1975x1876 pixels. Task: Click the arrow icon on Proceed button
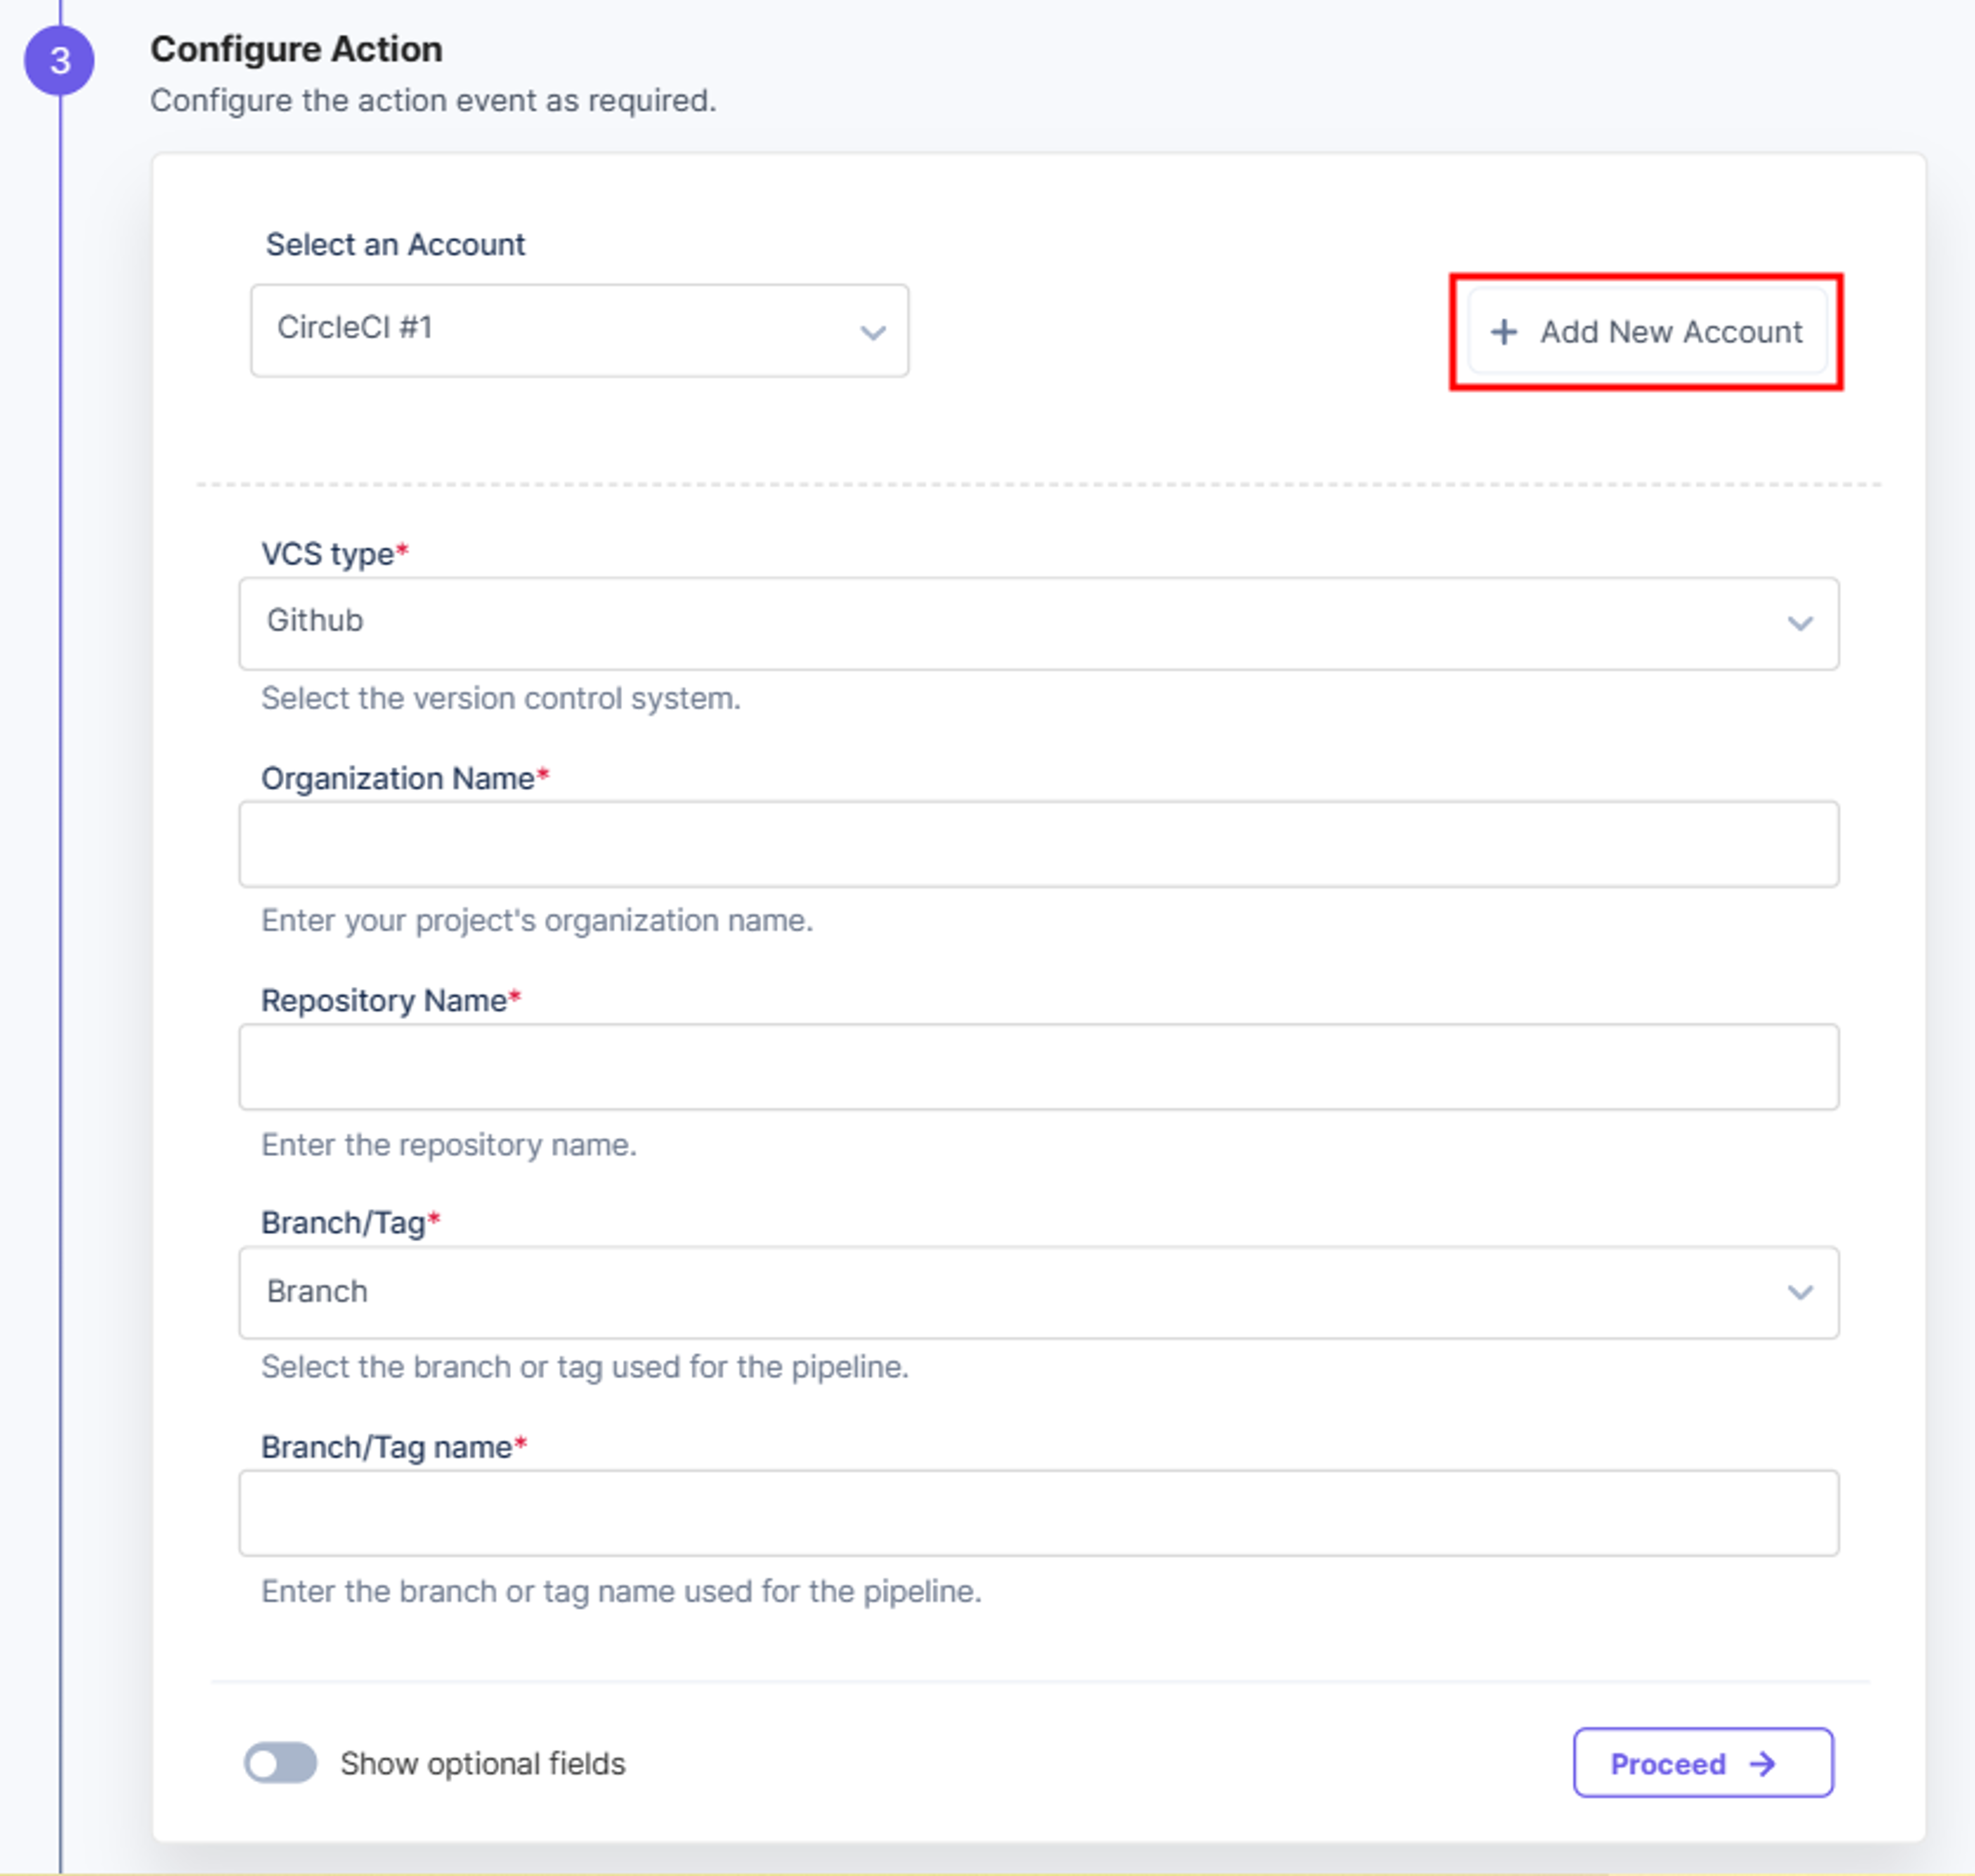(x=1762, y=1763)
